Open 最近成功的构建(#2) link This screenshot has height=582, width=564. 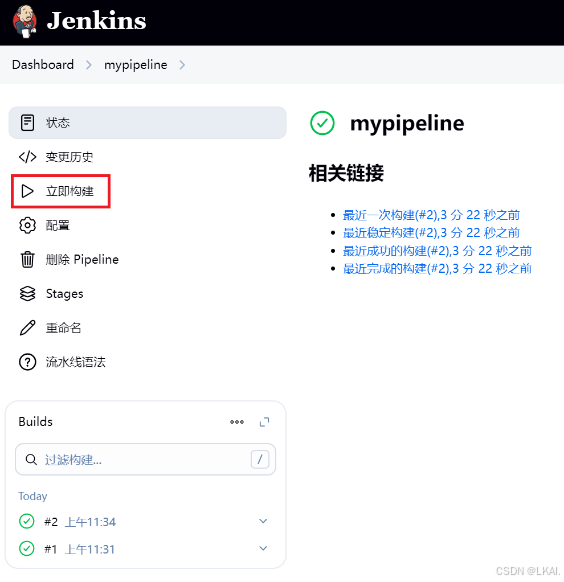(x=437, y=251)
